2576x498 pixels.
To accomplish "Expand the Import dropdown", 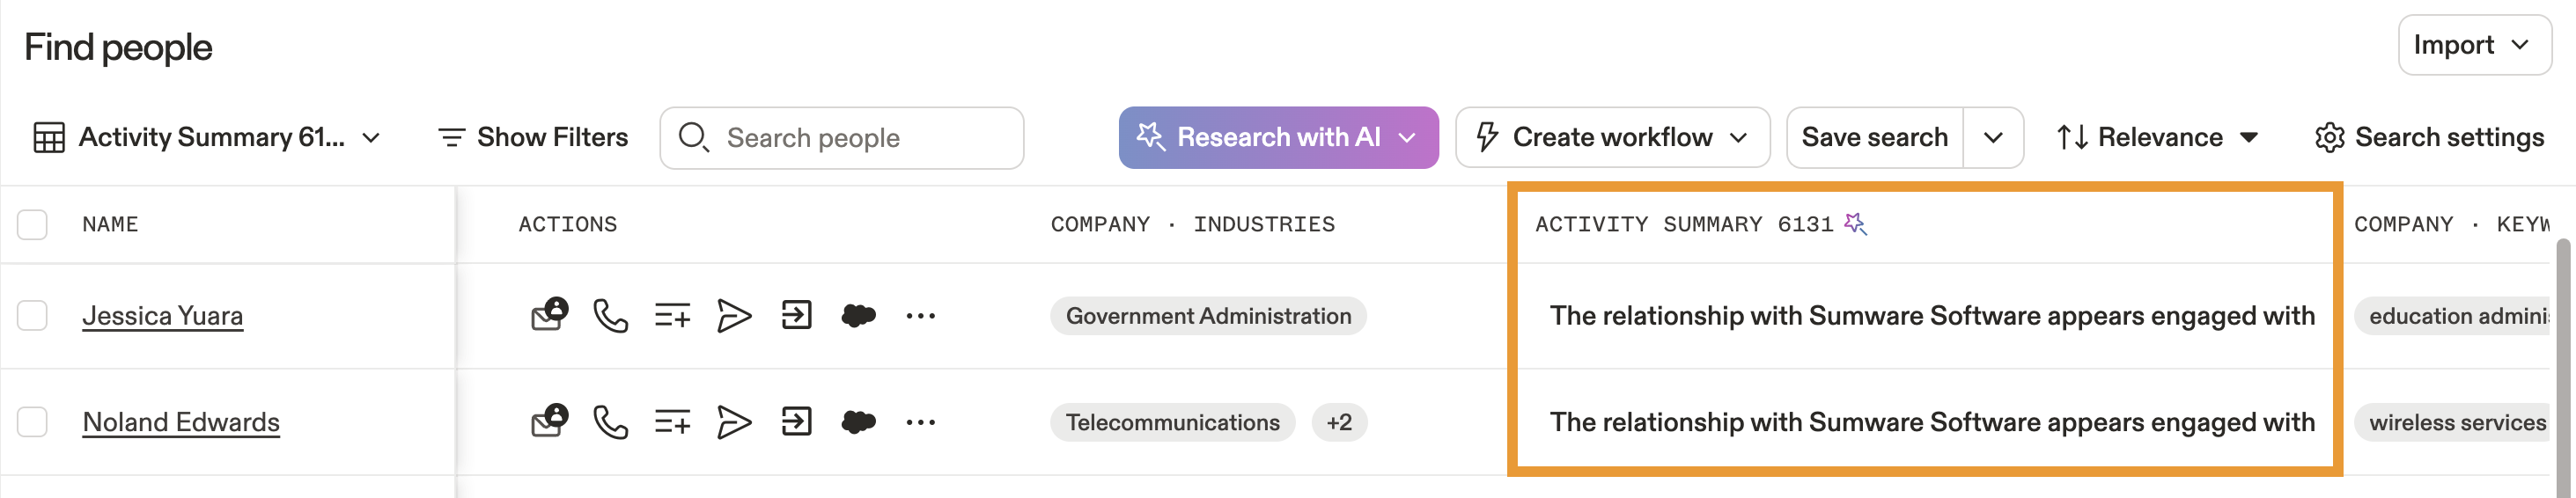I will [2474, 45].
